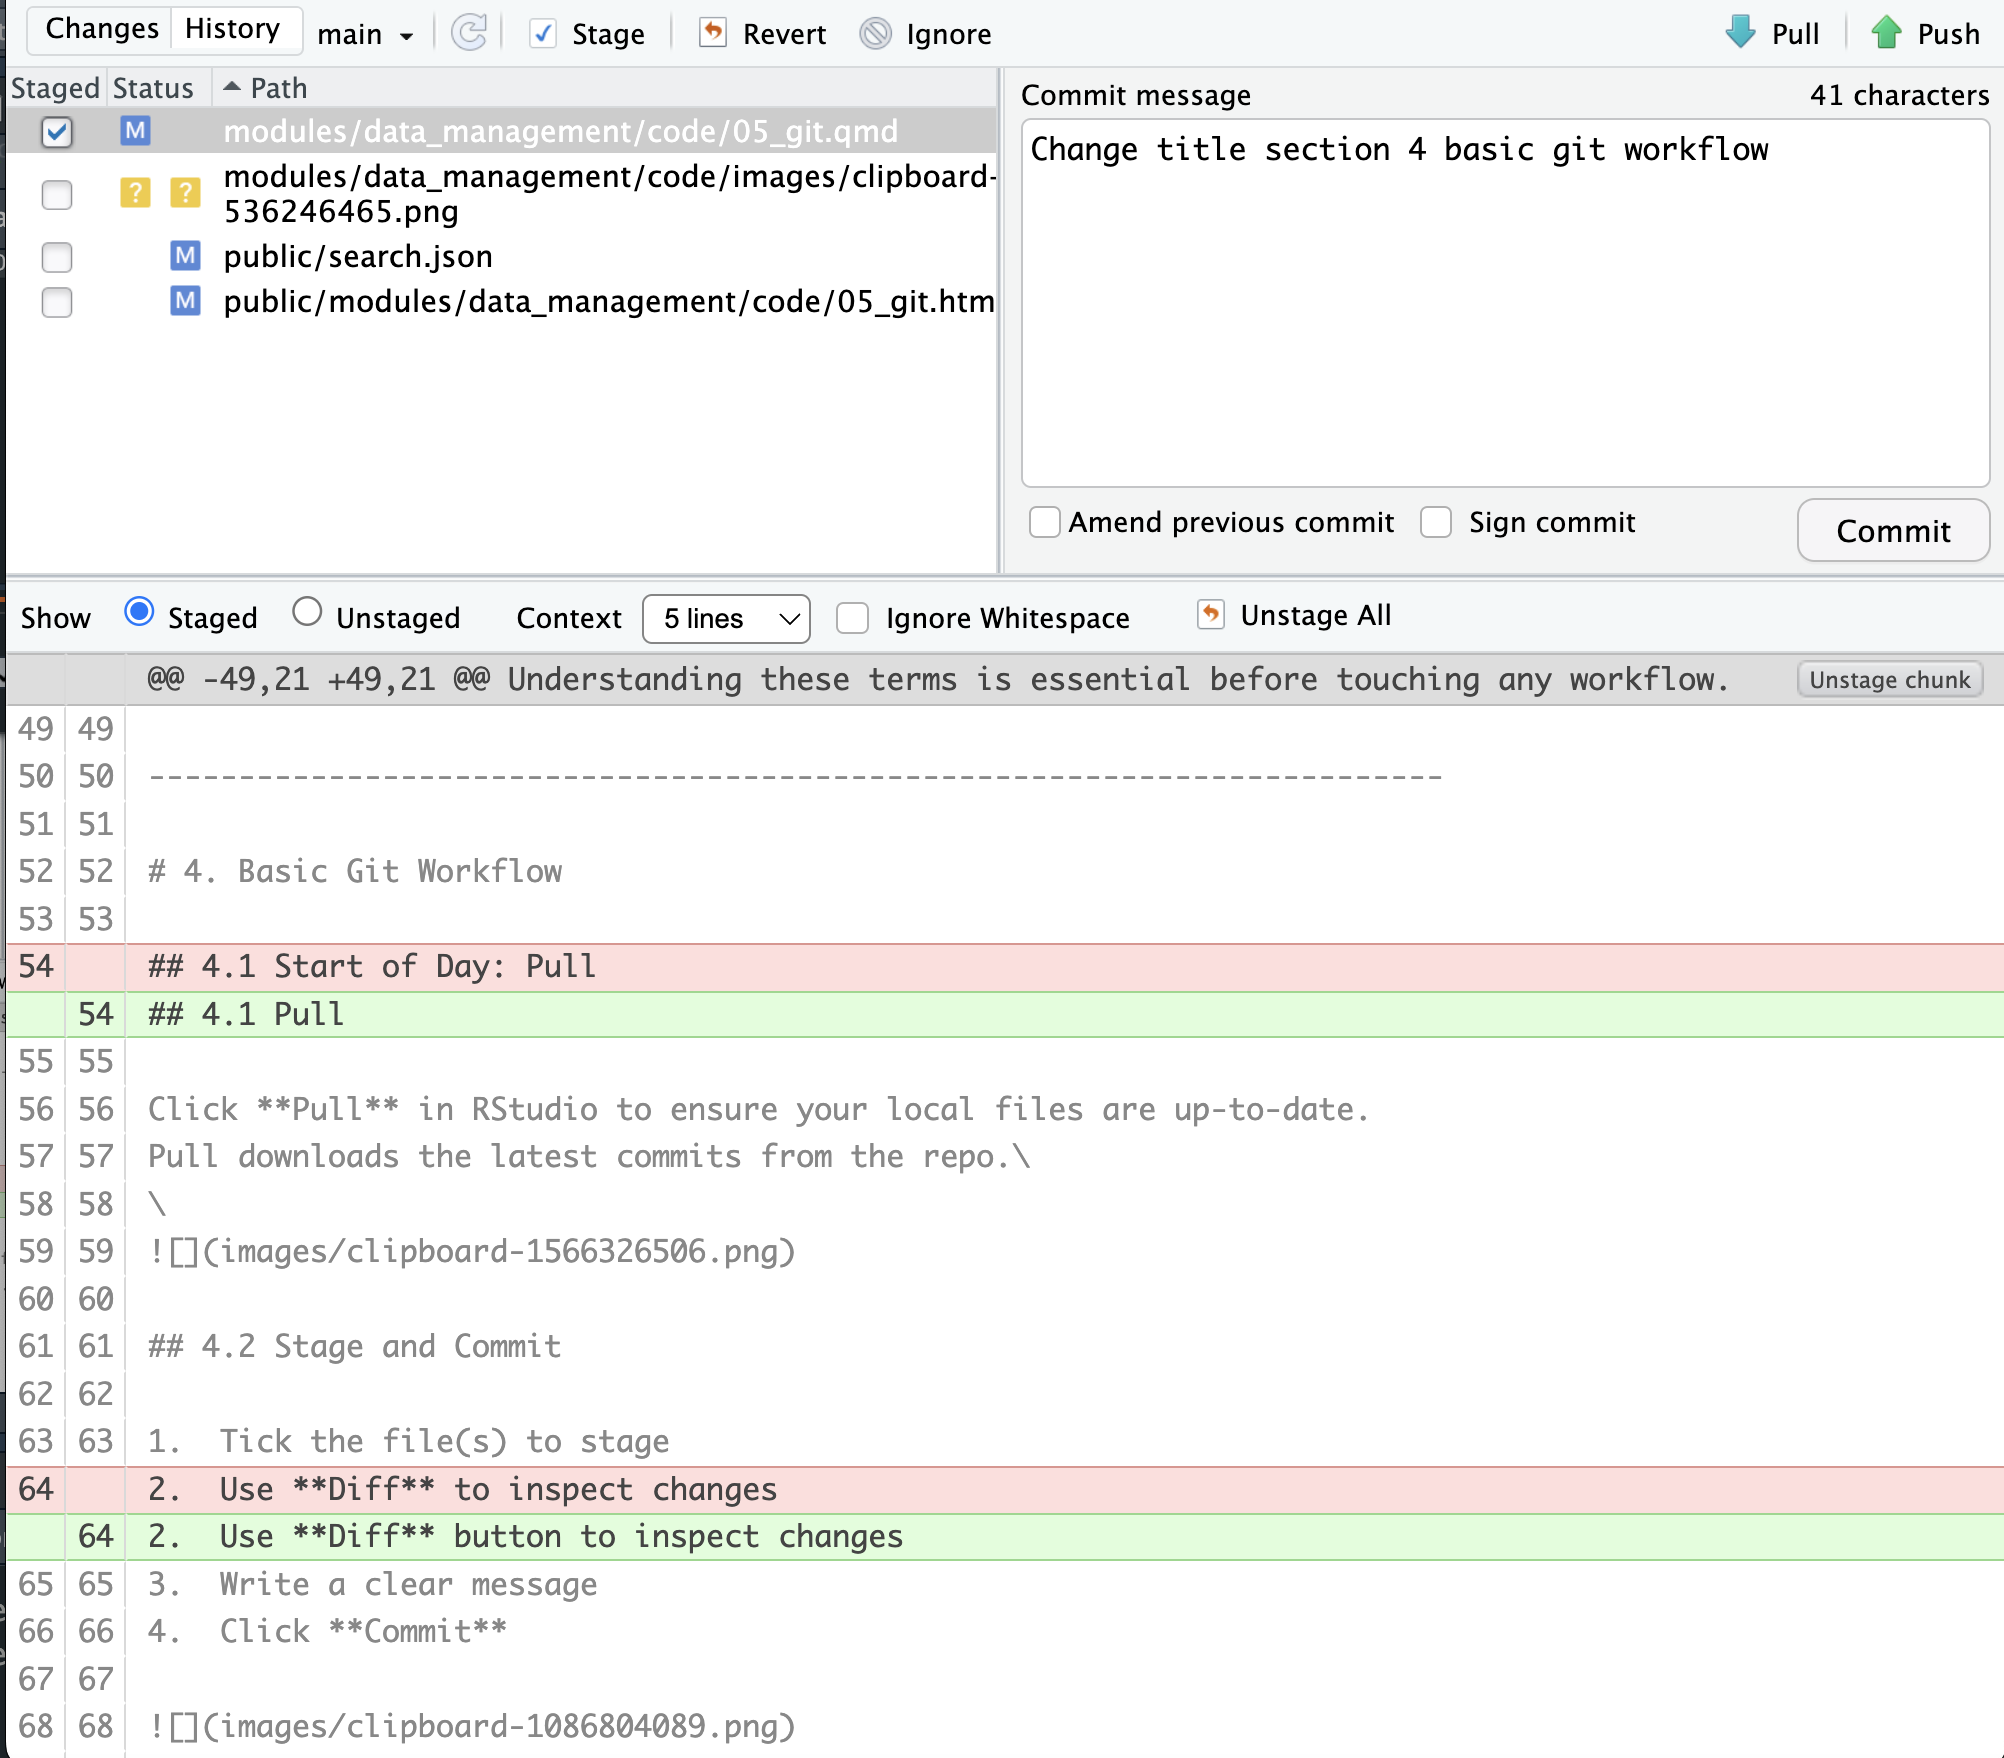The image size is (2004, 1758).
Task: Click the Unstage chunk button
Action: point(1889,680)
